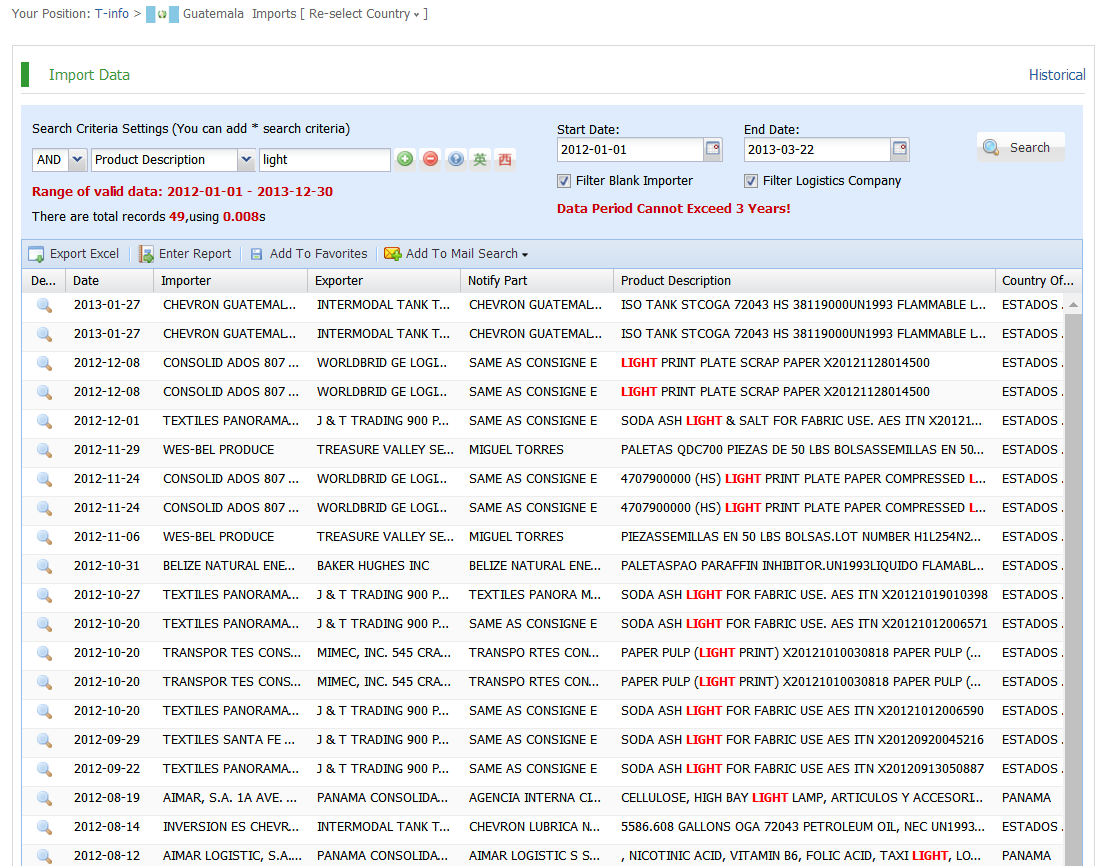Viewport: 1101px width, 866px height.
Task: Toggle the Filter Logistics Company checkbox
Action: 751,181
